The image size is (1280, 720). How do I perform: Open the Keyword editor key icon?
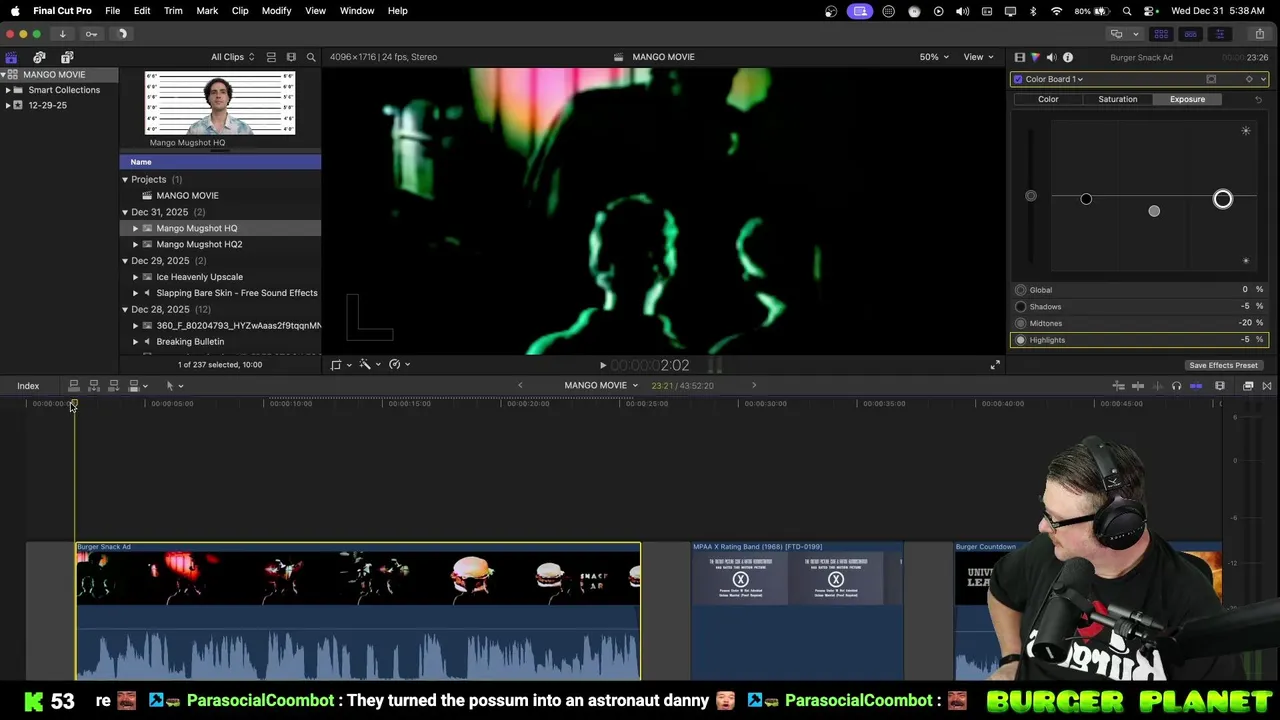[x=91, y=34]
